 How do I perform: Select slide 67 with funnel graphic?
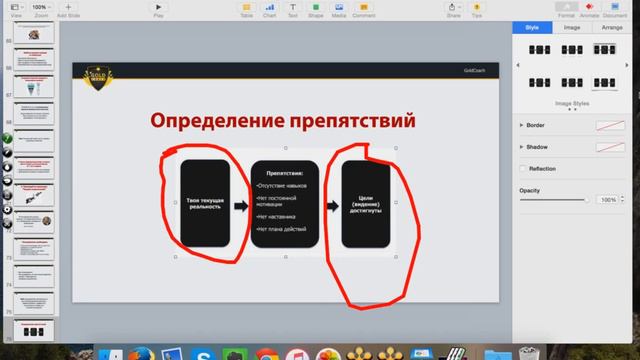point(34,87)
